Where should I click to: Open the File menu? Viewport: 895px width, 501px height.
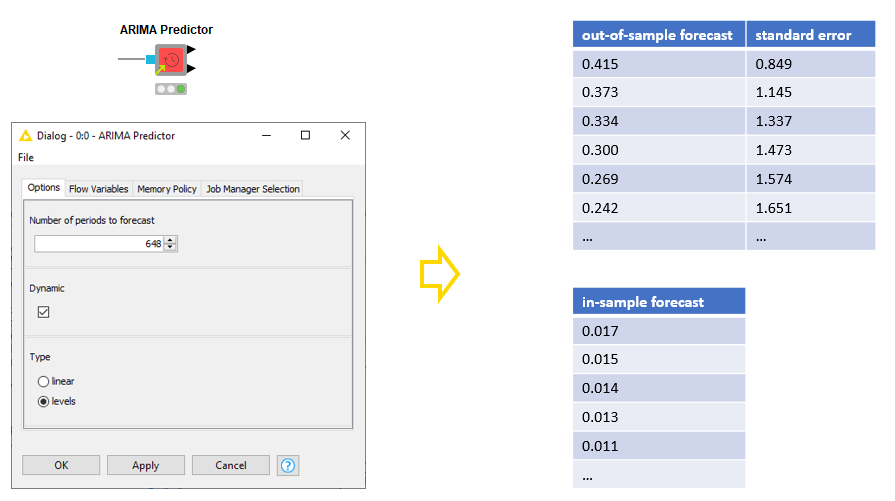pos(26,157)
